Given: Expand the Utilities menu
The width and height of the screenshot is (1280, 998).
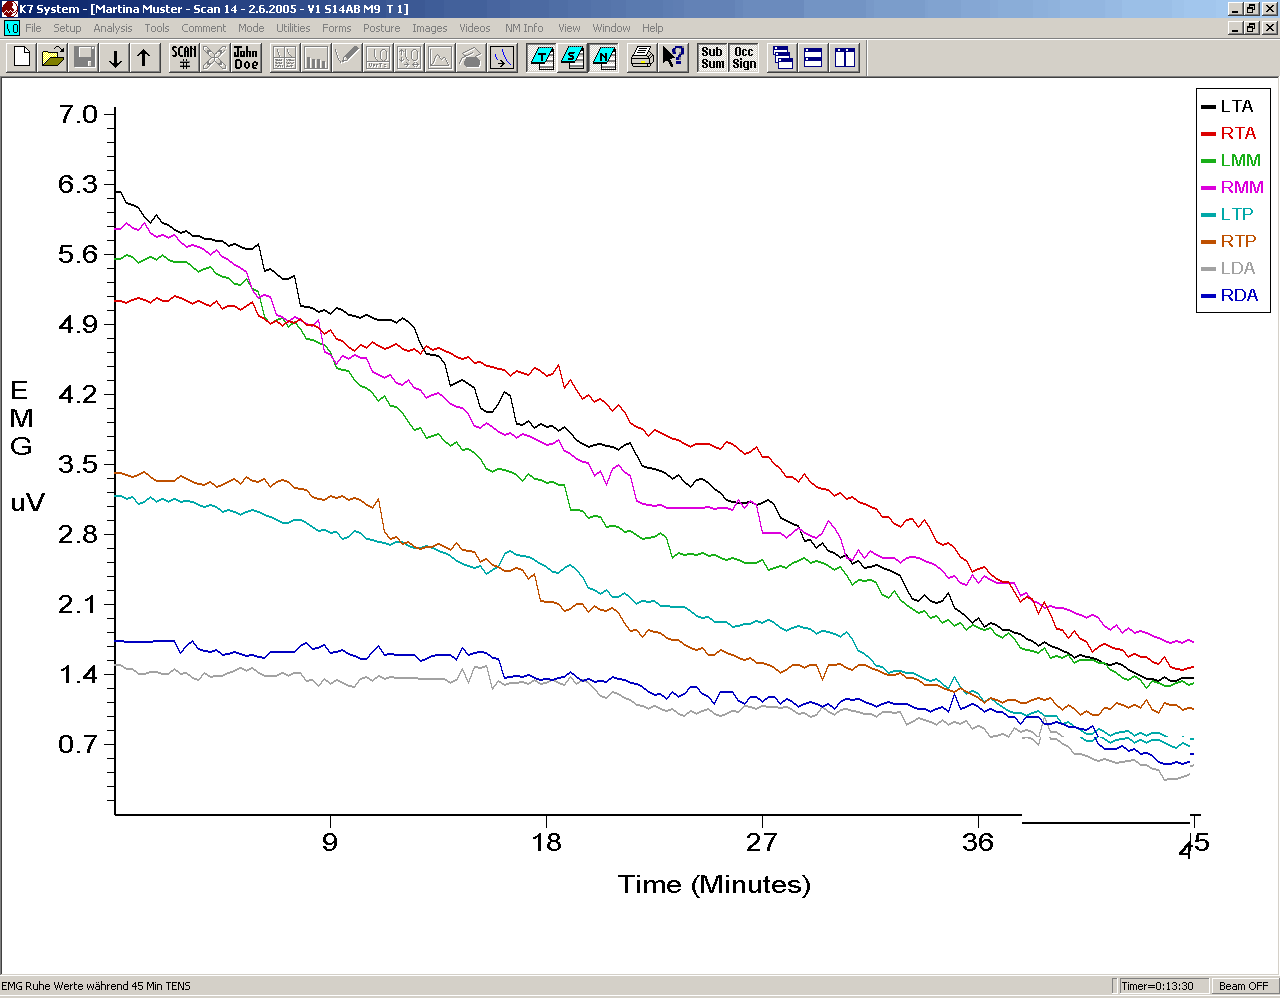Looking at the screenshot, I should (x=293, y=28).
